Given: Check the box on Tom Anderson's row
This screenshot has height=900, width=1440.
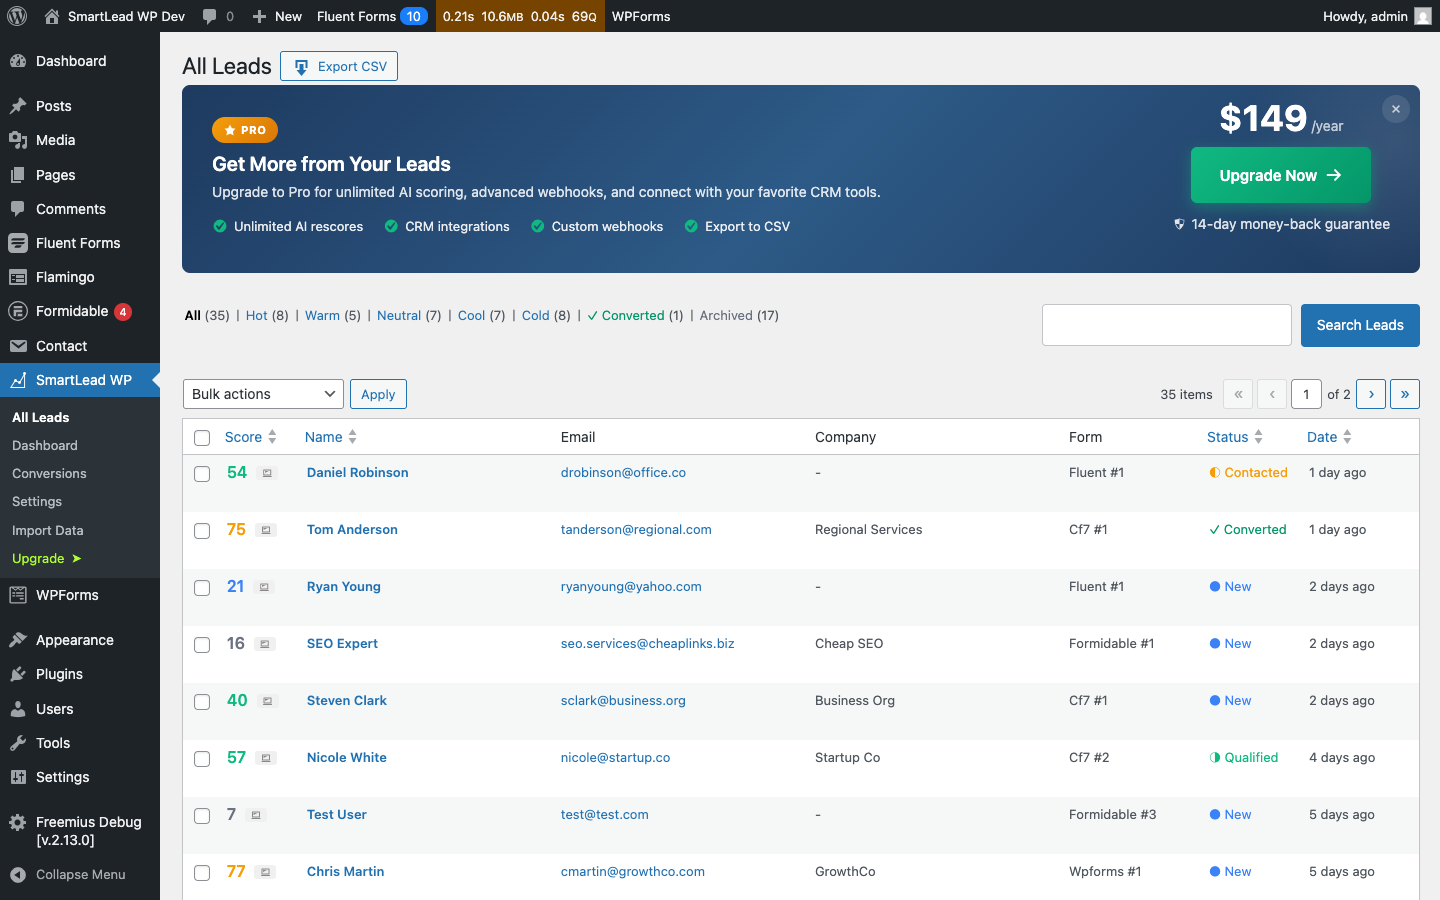Looking at the screenshot, I should pyautogui.click(x=202, y=529).
